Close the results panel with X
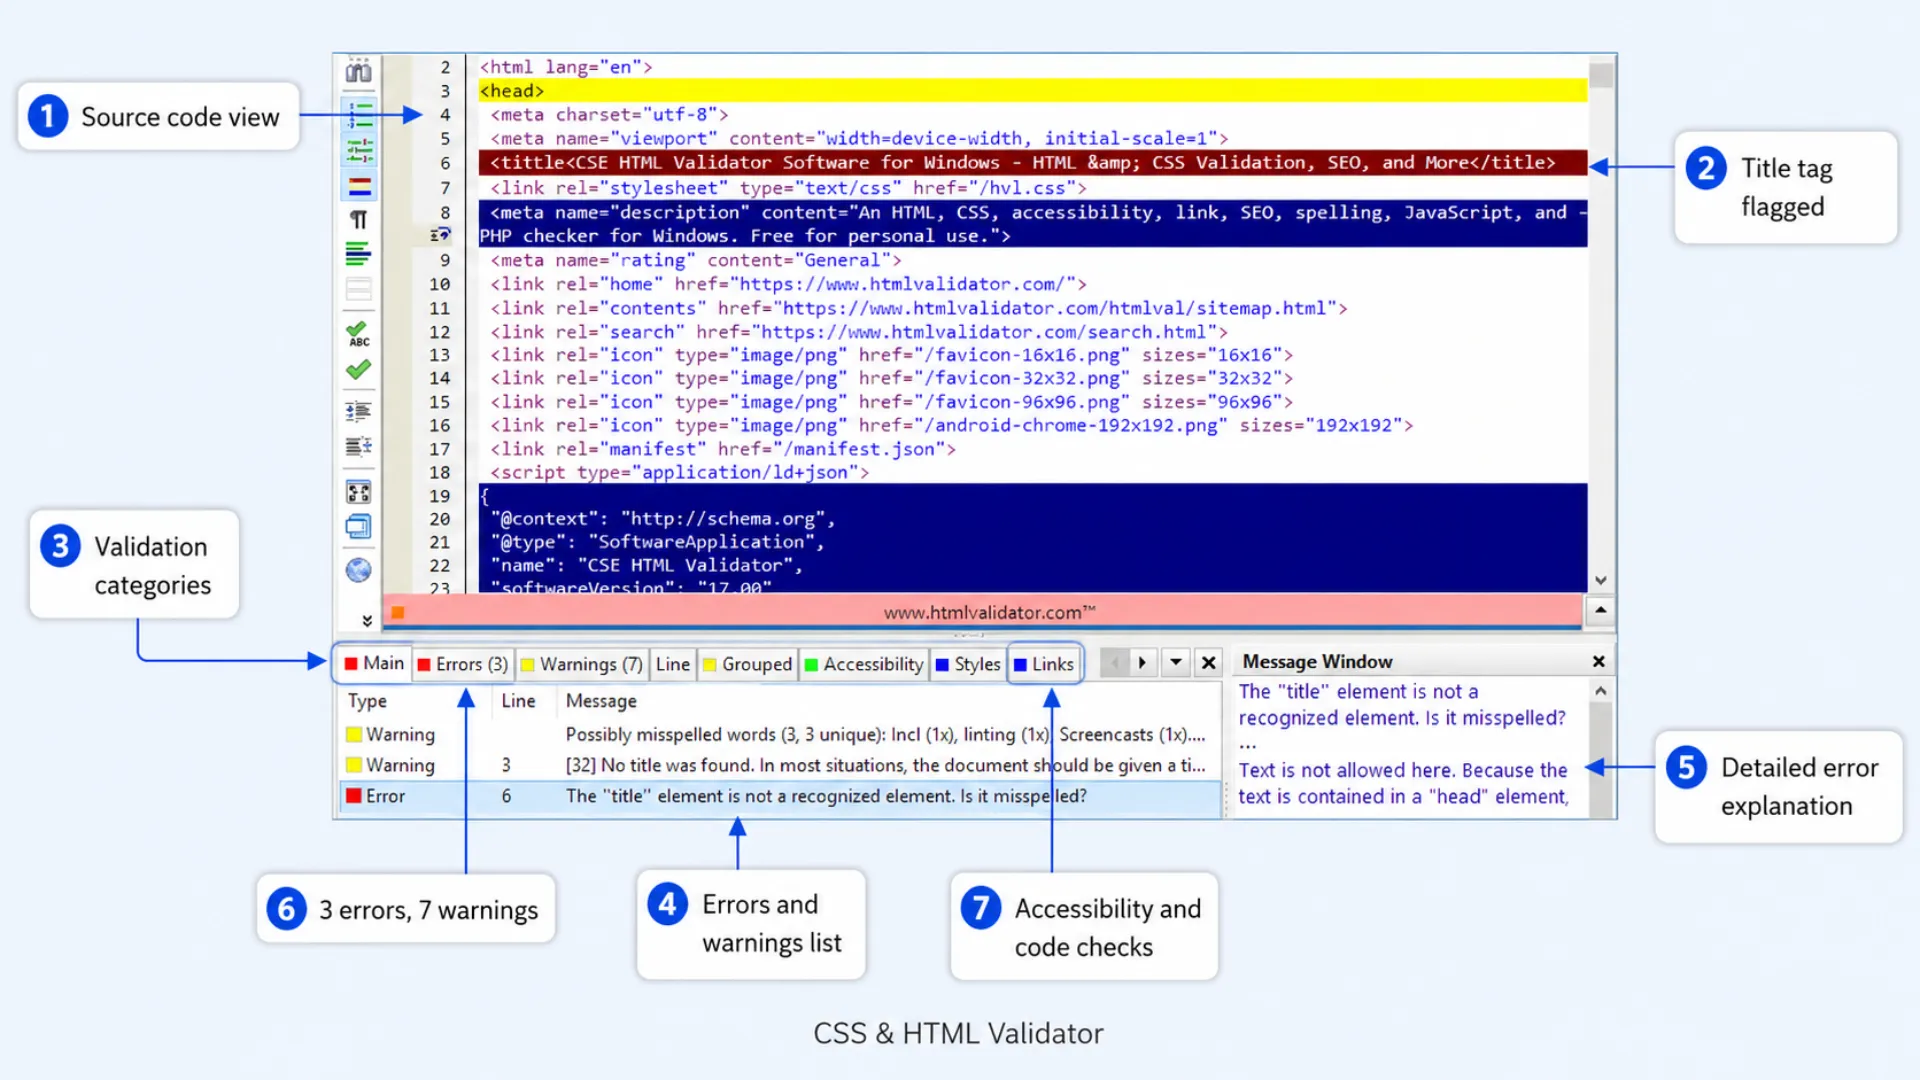This screenshot has width=1920, height=1080. point(1209,662)
